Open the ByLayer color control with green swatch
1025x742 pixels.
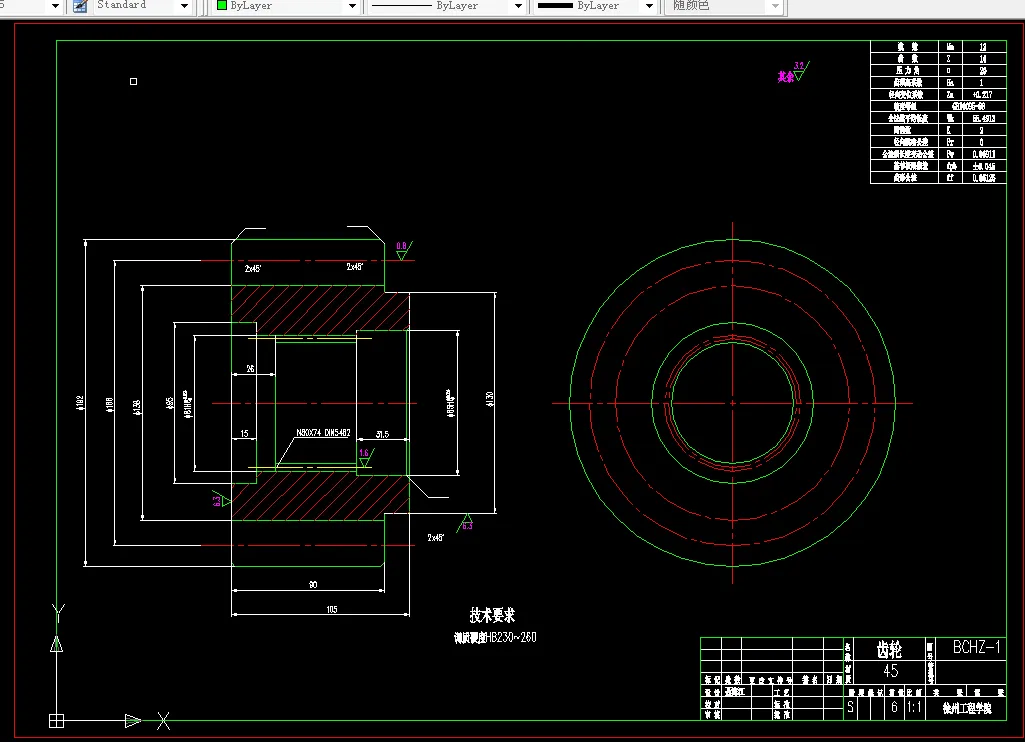pos(287,6)
